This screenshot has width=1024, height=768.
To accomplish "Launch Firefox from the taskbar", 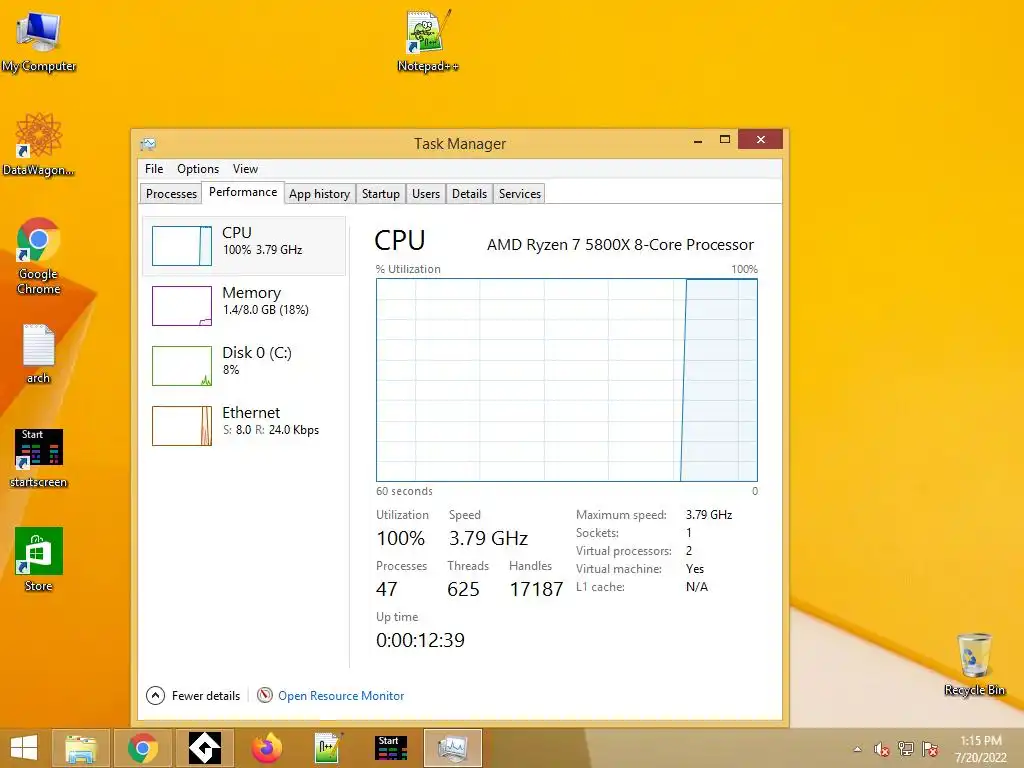I will click(266, 748).
